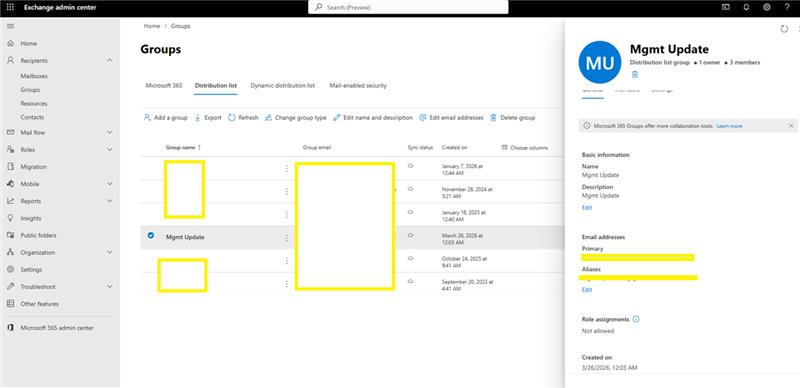800x388 pixels.
Task: Click the Mgmt Update group name
Action: coord(185,237)
